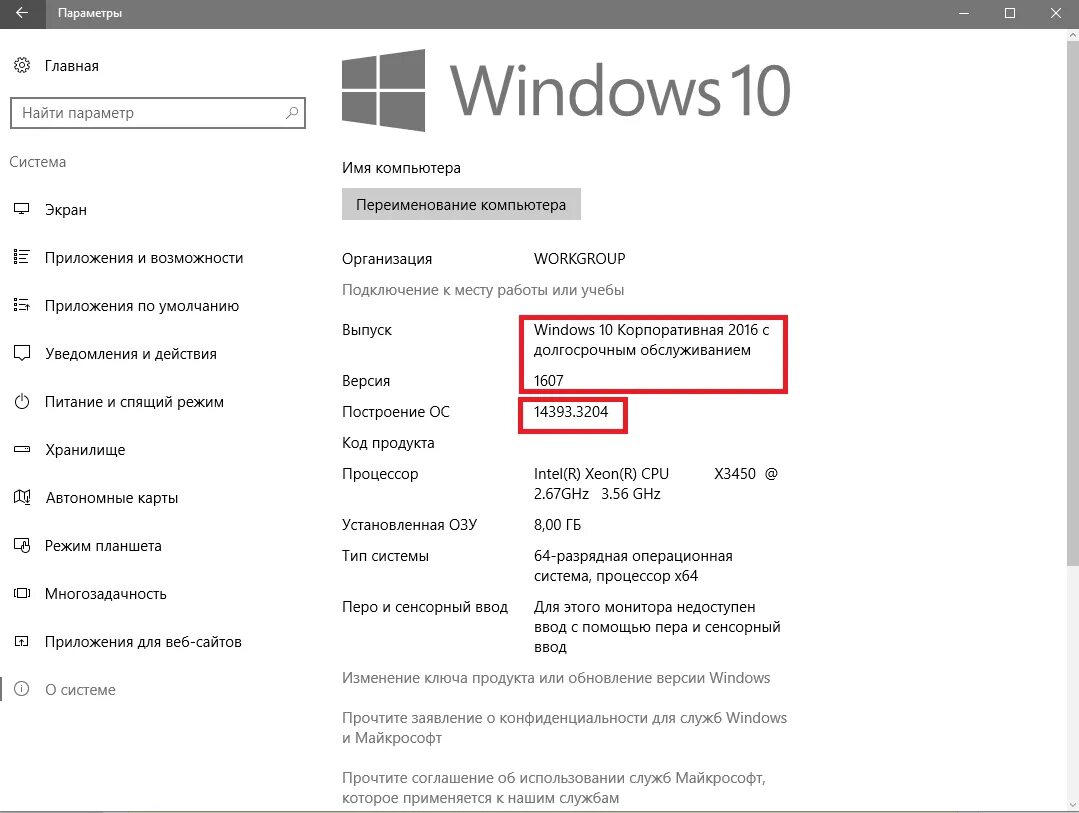Open the Хранилище section

85,450
